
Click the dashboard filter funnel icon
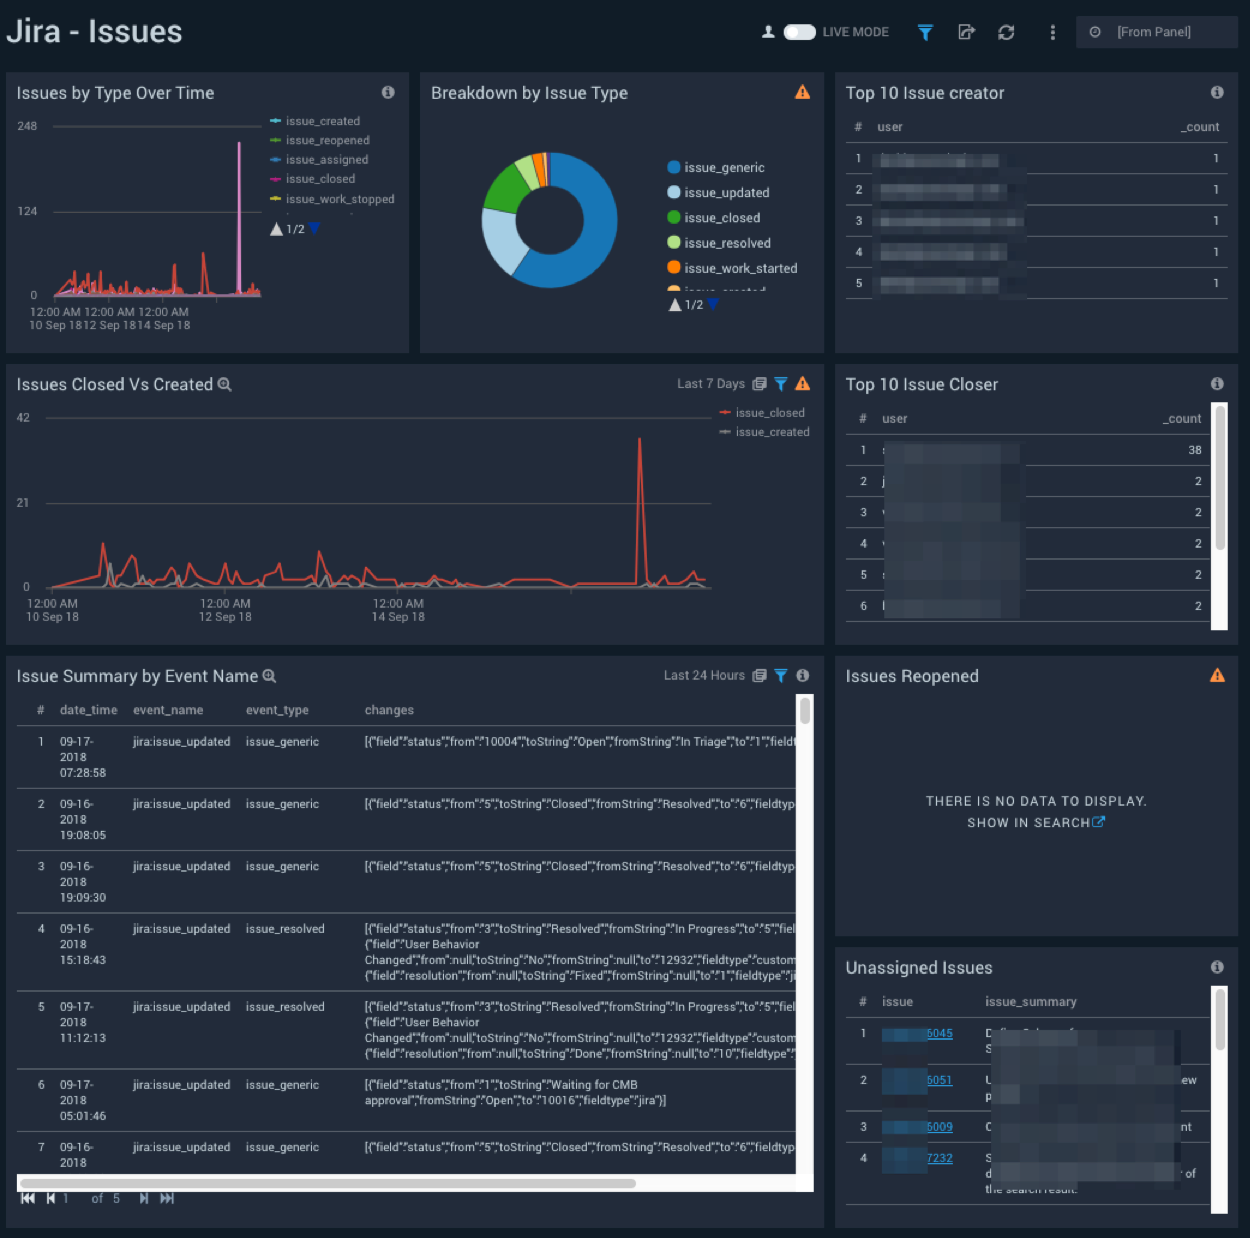coord(925,32)
